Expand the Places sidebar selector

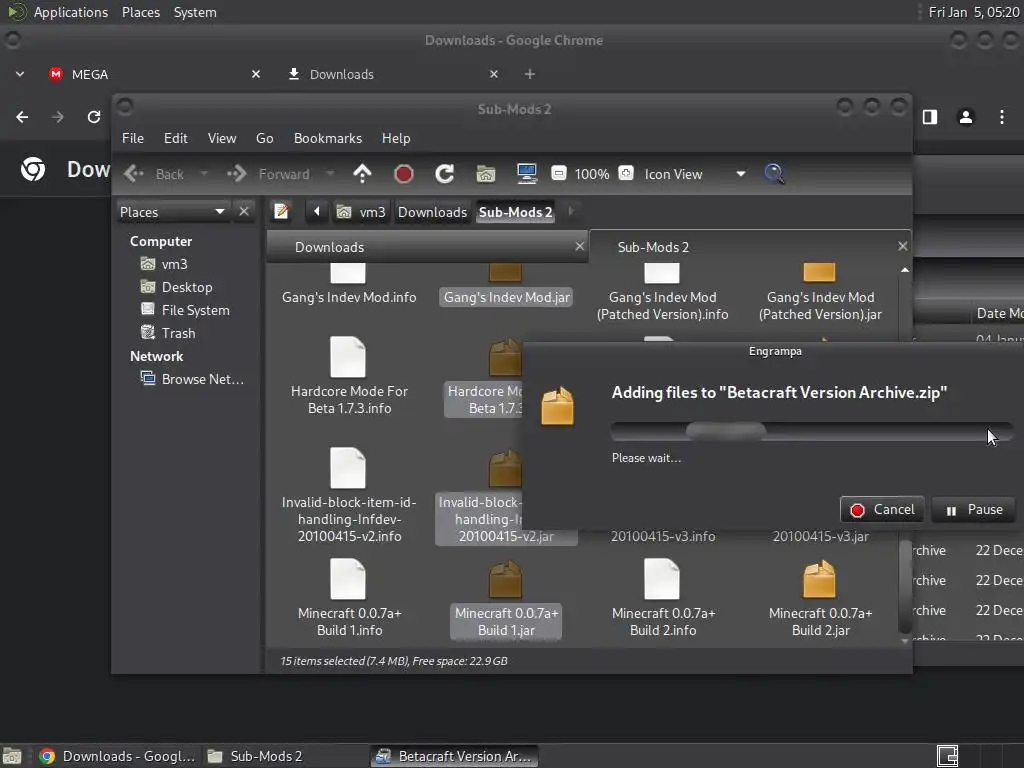pos(172,212)
